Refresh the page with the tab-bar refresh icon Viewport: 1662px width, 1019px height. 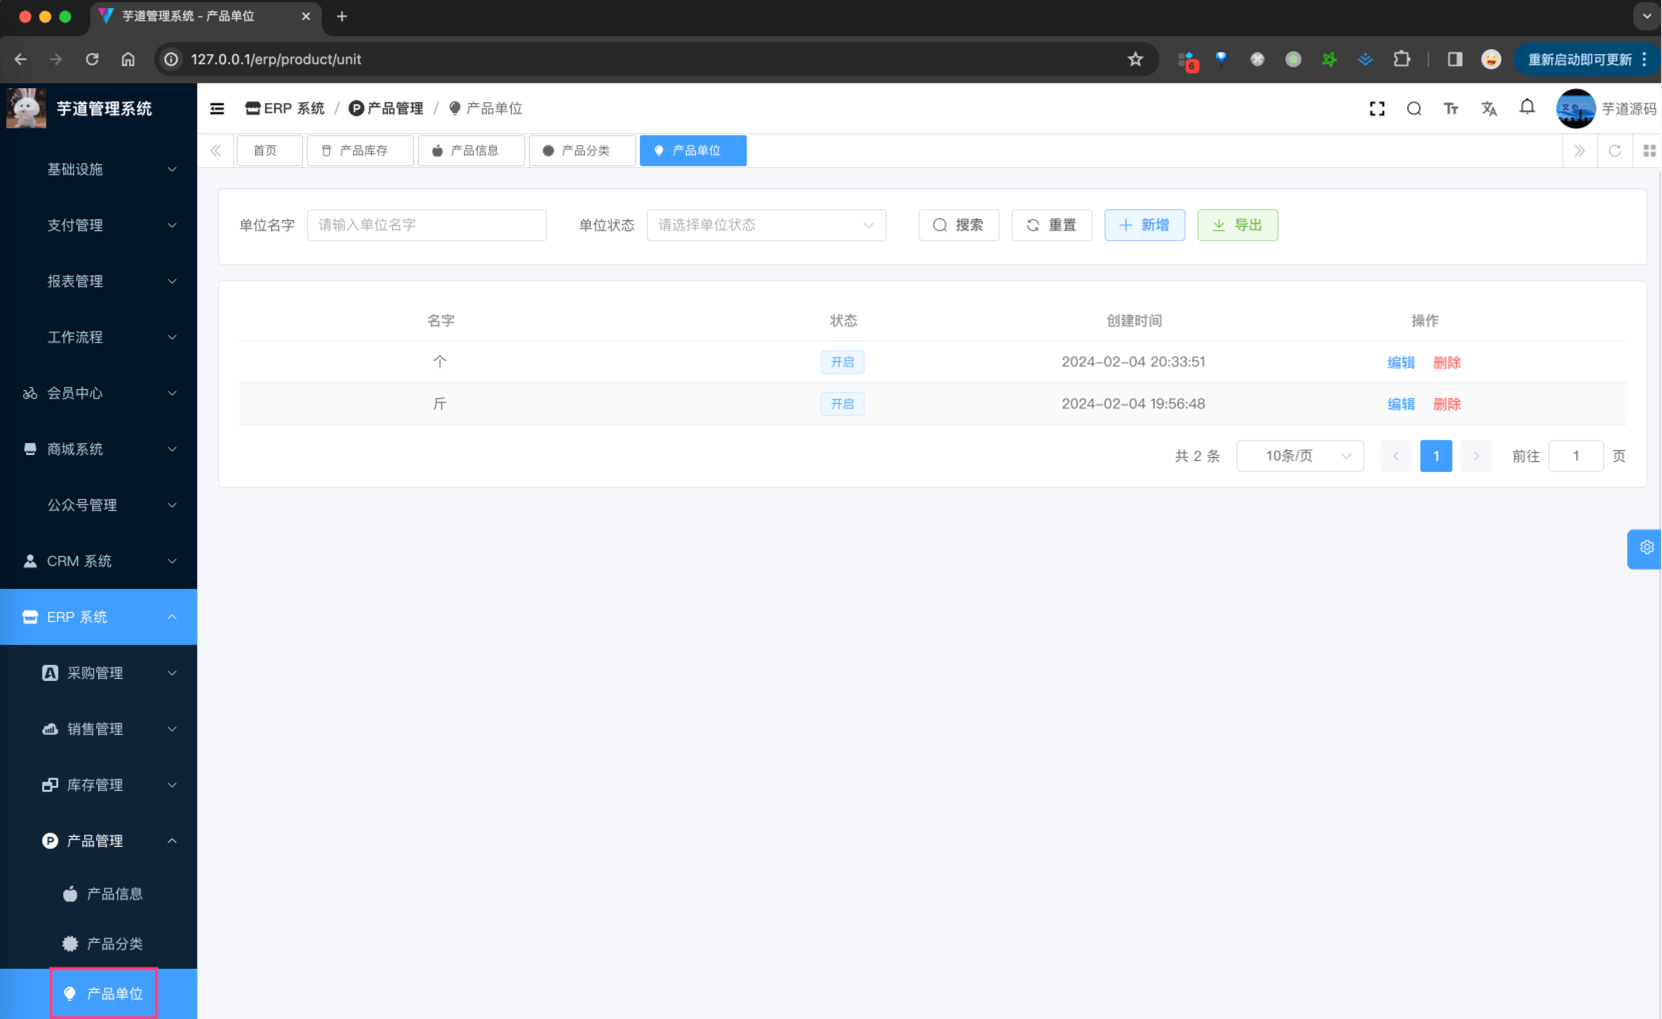point(1615,150)
